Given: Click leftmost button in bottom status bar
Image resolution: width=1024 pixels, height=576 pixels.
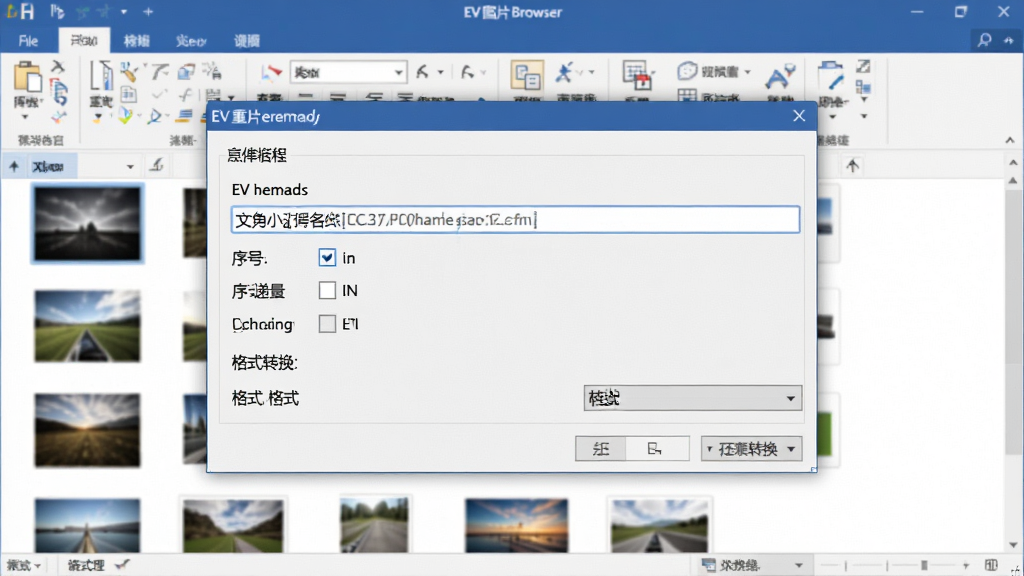Looking at the screenshot, I should point(23,566).
